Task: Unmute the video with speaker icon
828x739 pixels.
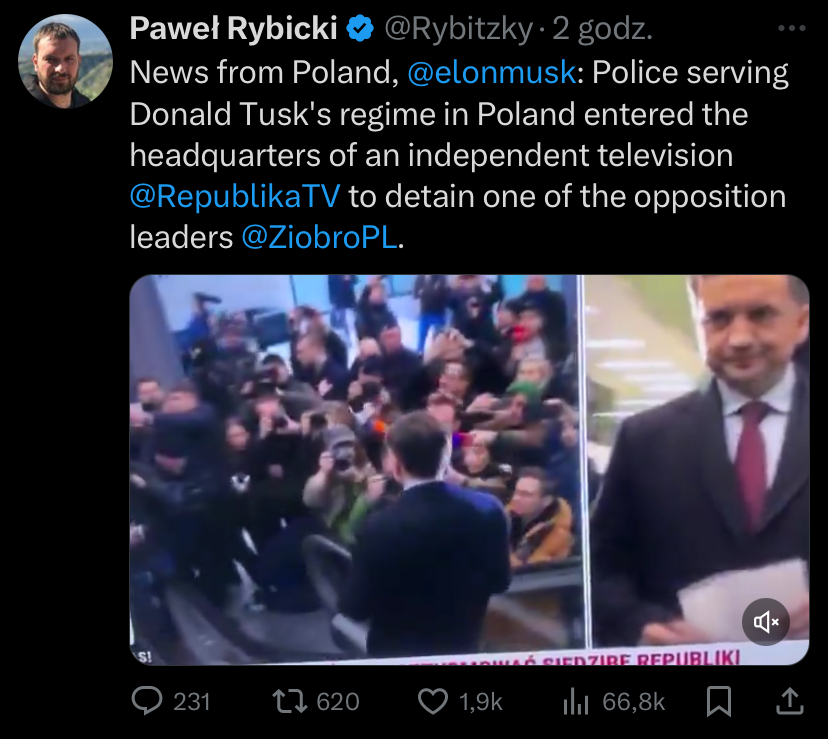Action: 766,622
